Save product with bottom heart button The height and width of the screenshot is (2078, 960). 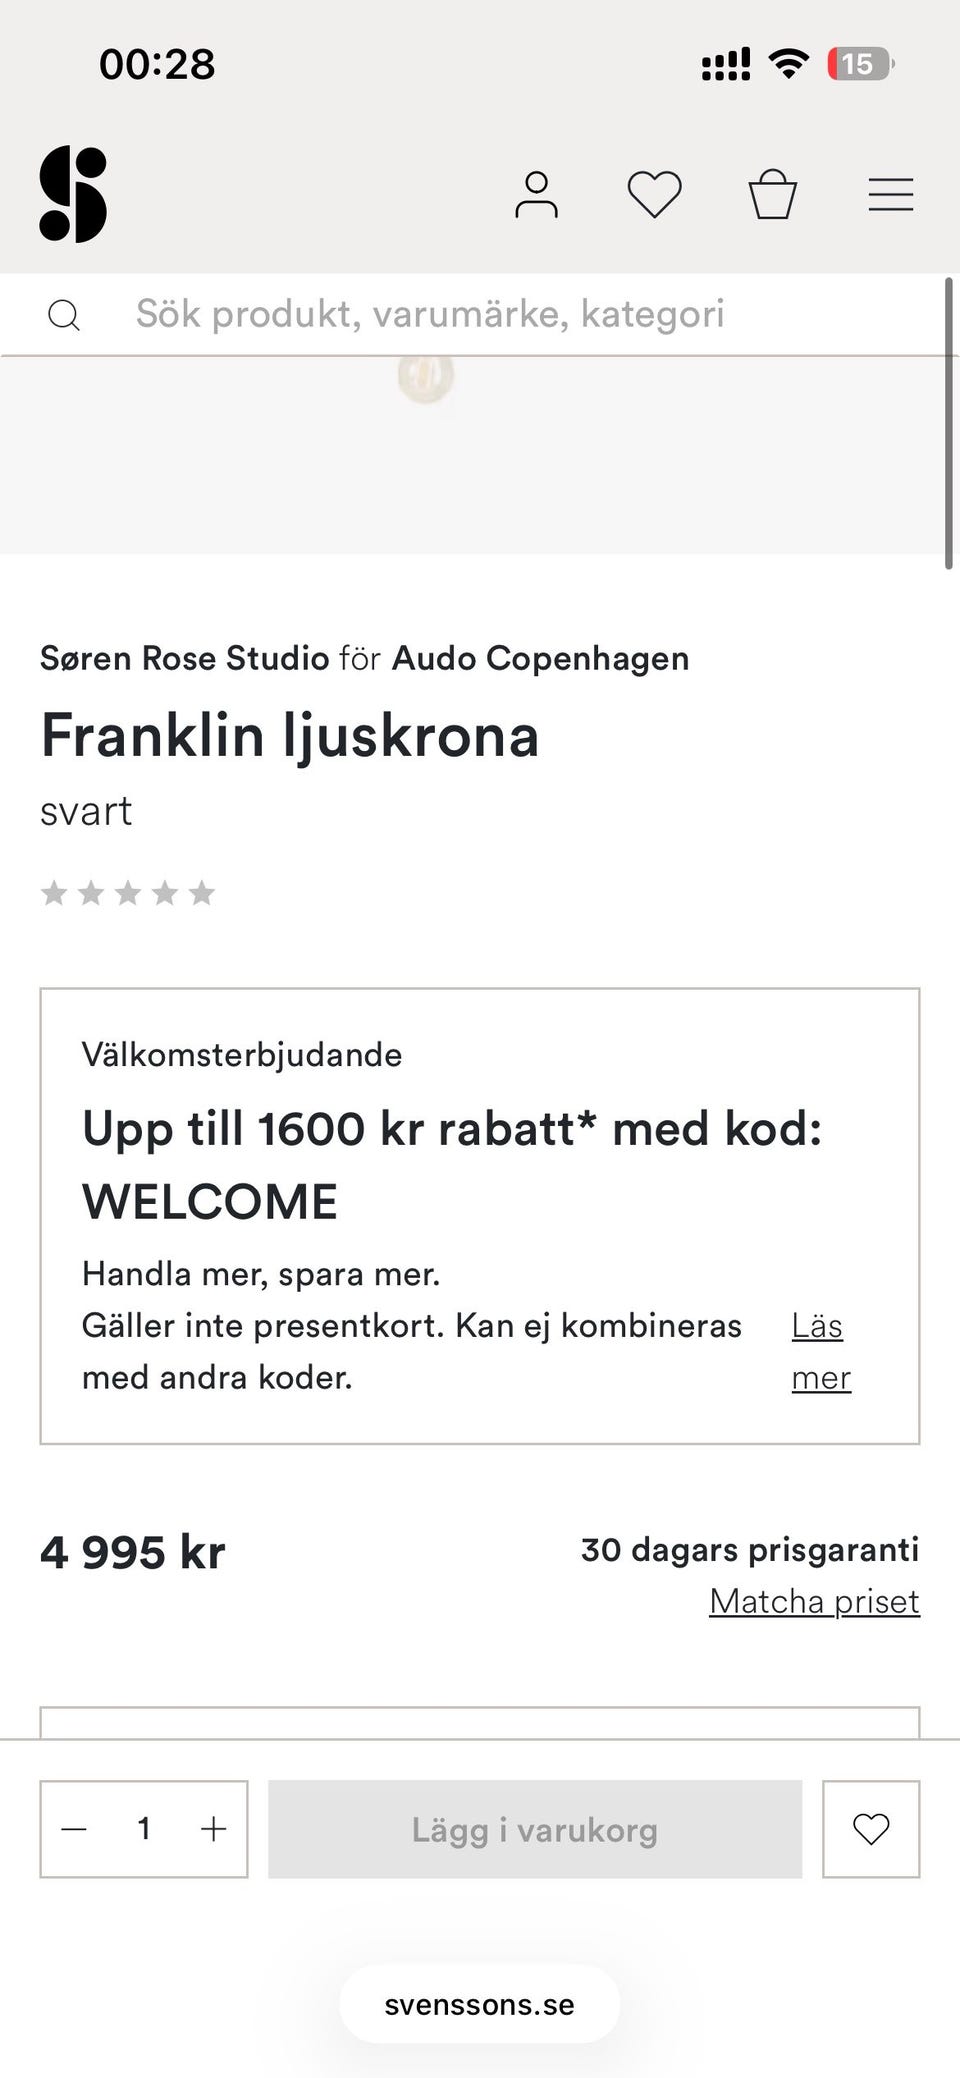[871, 1829]
